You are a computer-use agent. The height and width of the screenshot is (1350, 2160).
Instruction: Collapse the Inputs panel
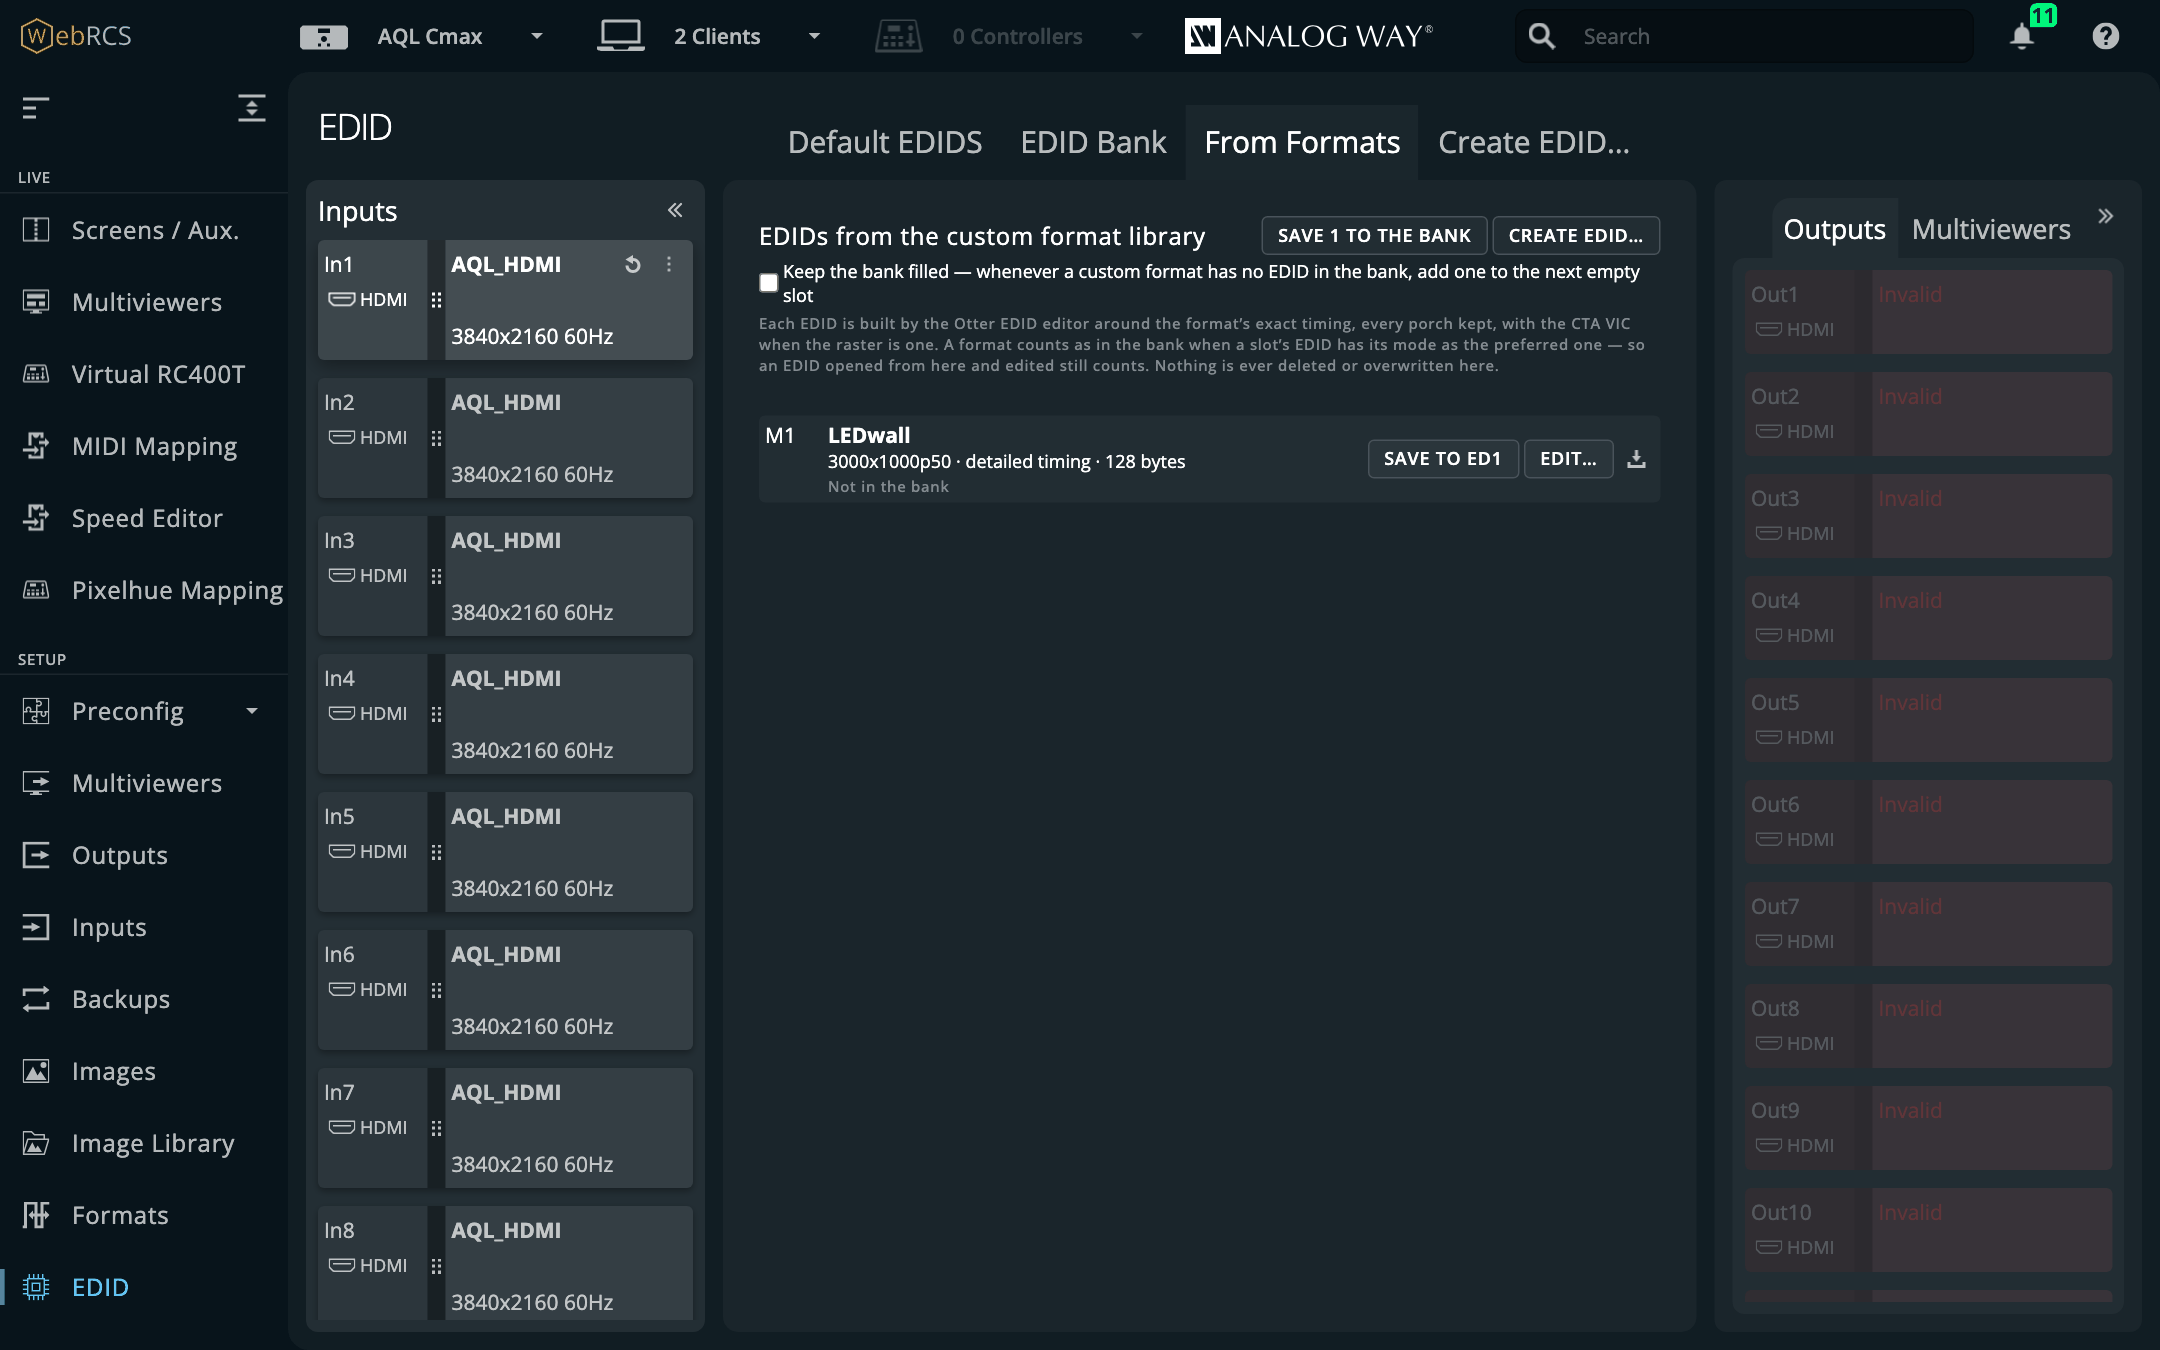tap(675, 210)
